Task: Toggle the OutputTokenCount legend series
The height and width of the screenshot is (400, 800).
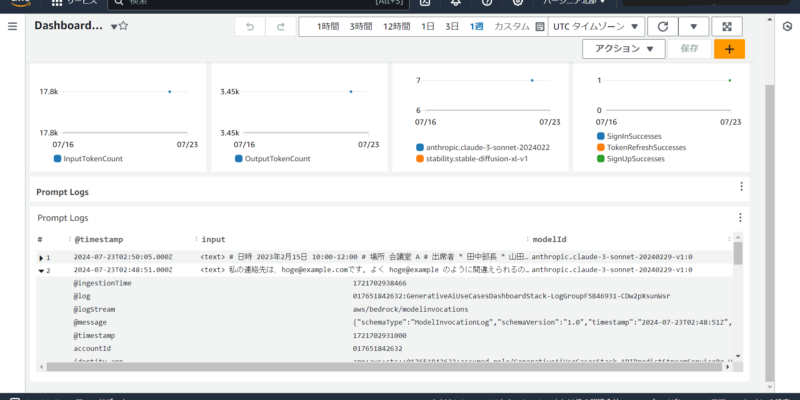Action: (x=267, y=158)
